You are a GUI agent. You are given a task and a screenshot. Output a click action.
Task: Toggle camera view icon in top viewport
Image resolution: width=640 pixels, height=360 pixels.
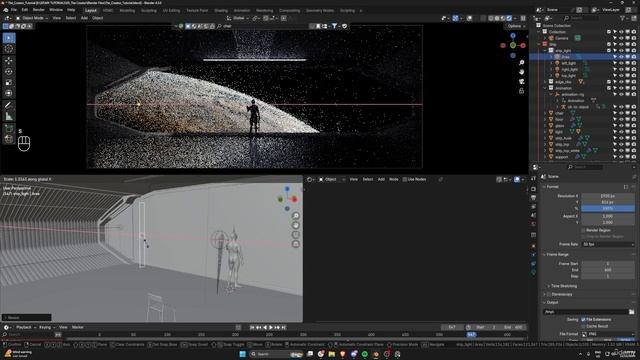click(521, 81)
